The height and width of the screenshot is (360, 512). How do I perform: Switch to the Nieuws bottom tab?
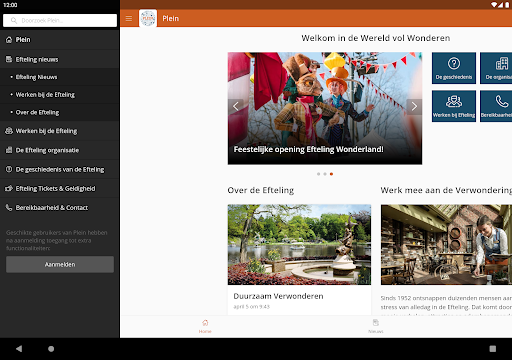(376, 327)
